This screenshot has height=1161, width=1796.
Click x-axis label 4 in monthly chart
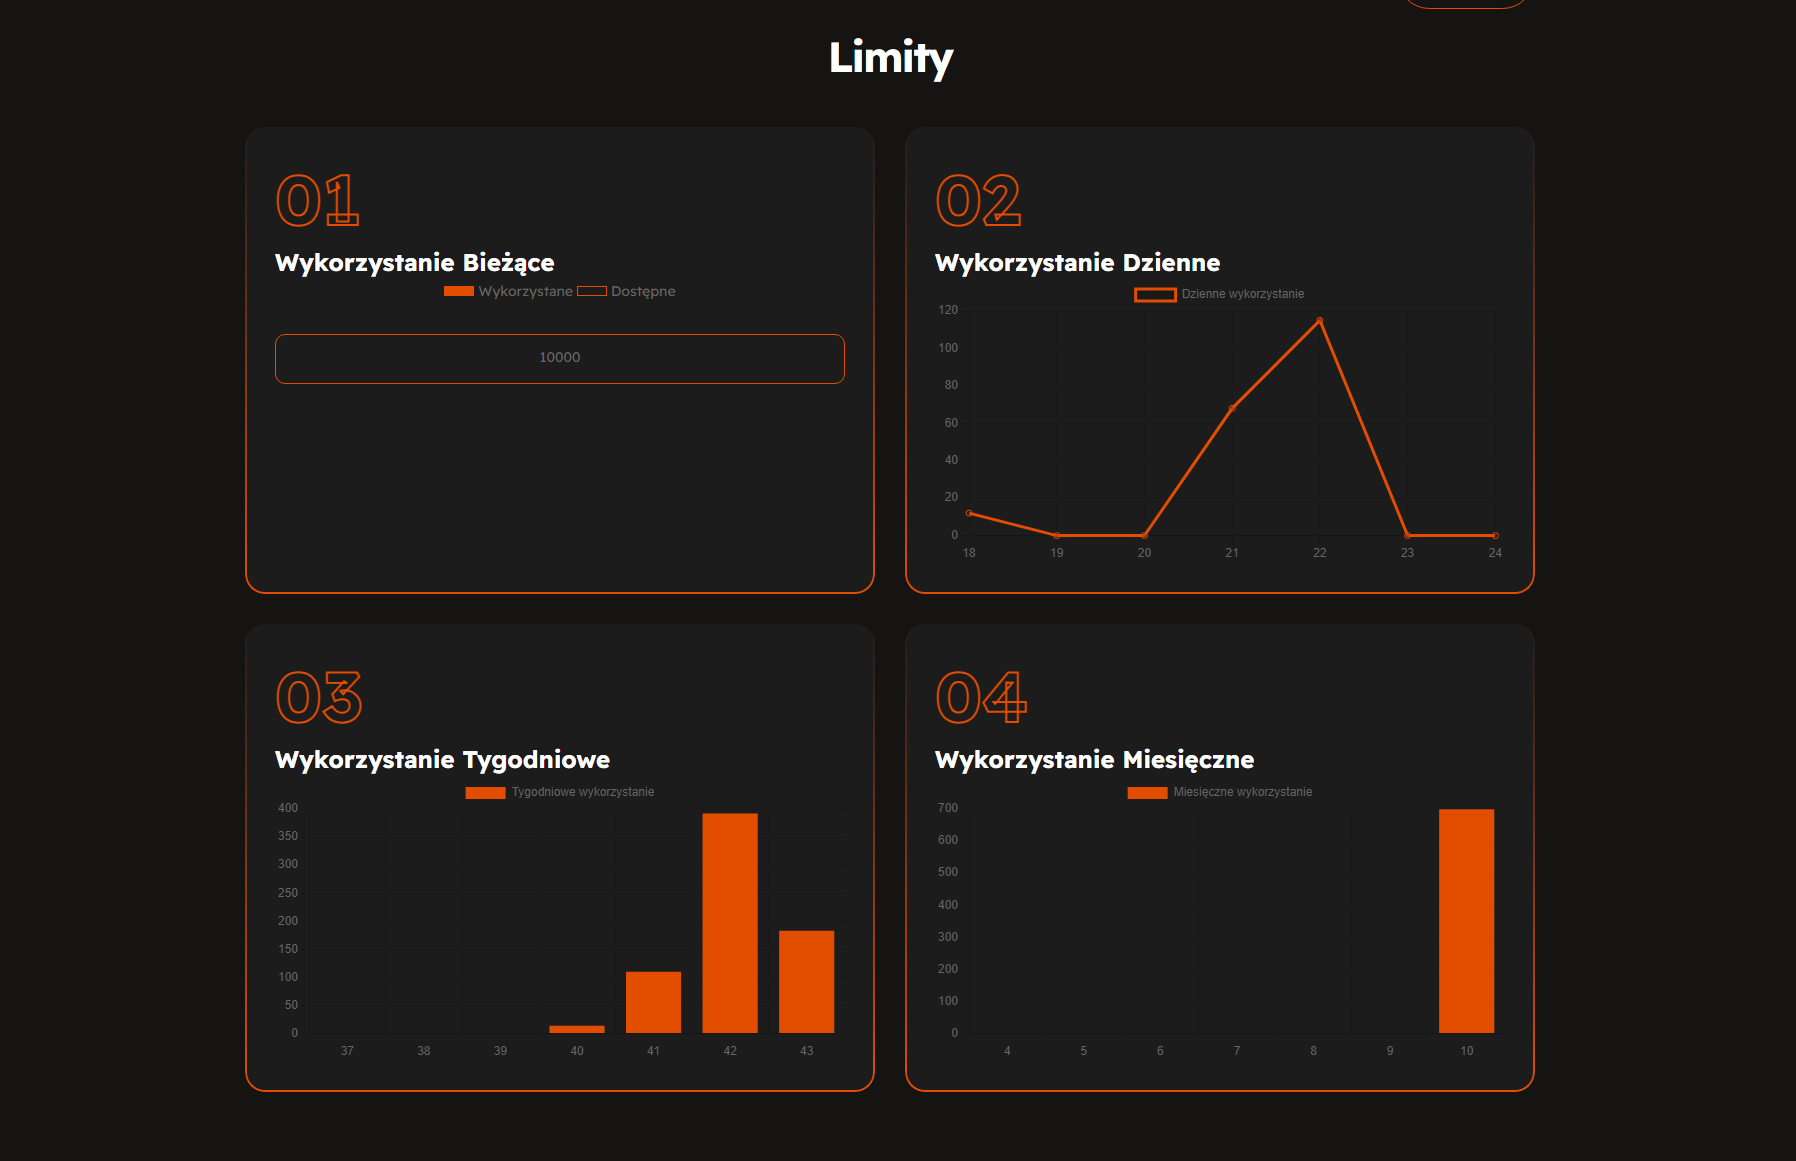(1007, 1051)
